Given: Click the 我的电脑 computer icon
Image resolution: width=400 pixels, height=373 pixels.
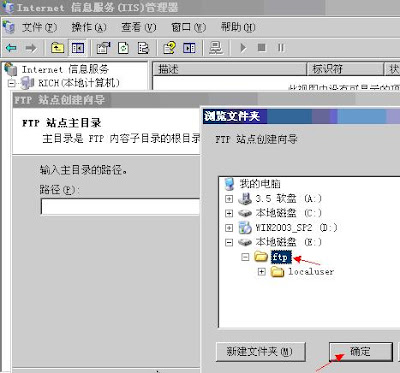Looking at the screenshot, I should [229, 184].
